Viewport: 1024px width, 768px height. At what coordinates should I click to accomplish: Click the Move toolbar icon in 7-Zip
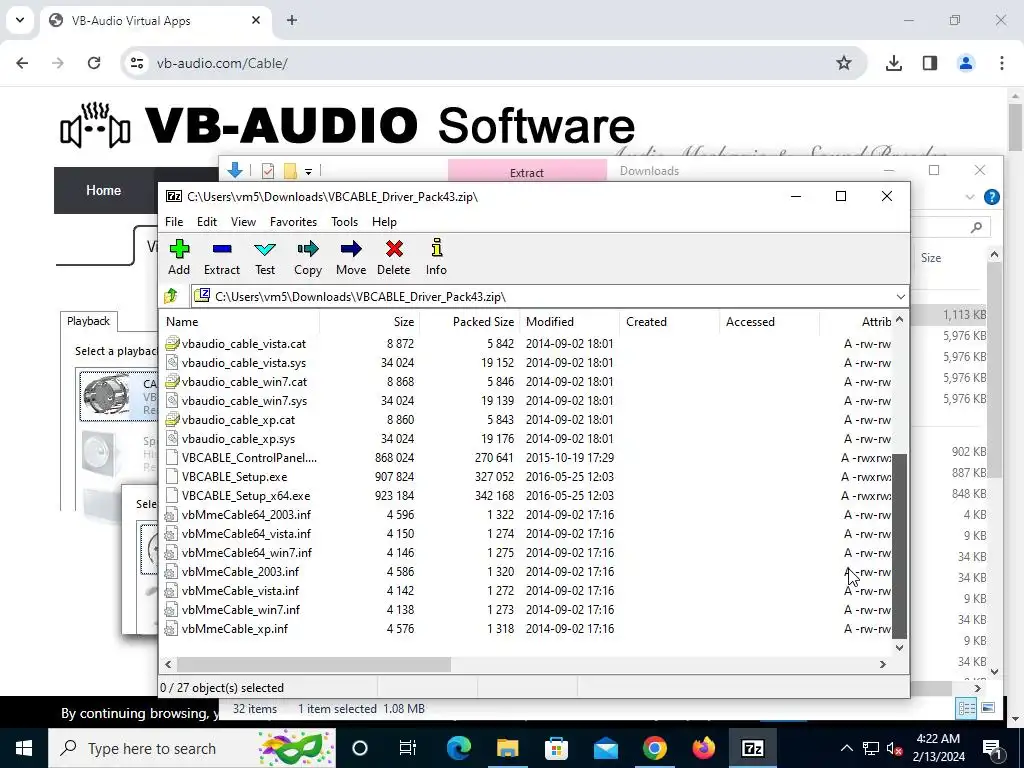click(351, 257)
